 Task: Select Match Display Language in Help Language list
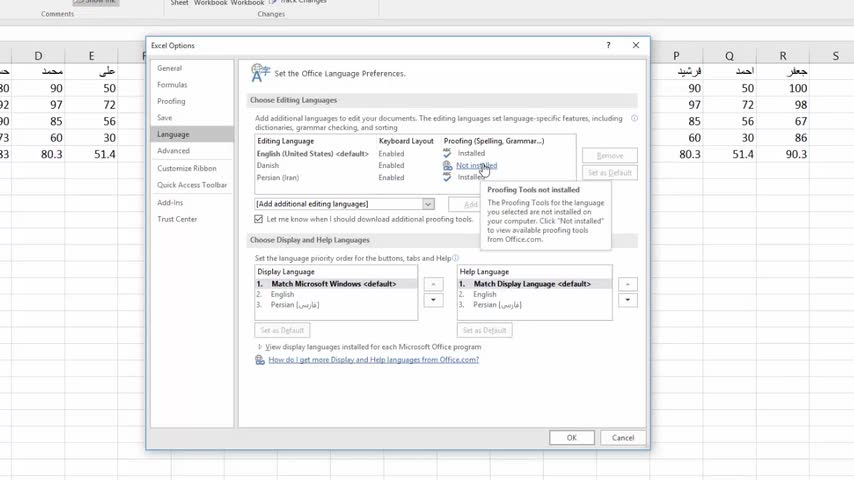pyautogui.click(x=534, y=284)
